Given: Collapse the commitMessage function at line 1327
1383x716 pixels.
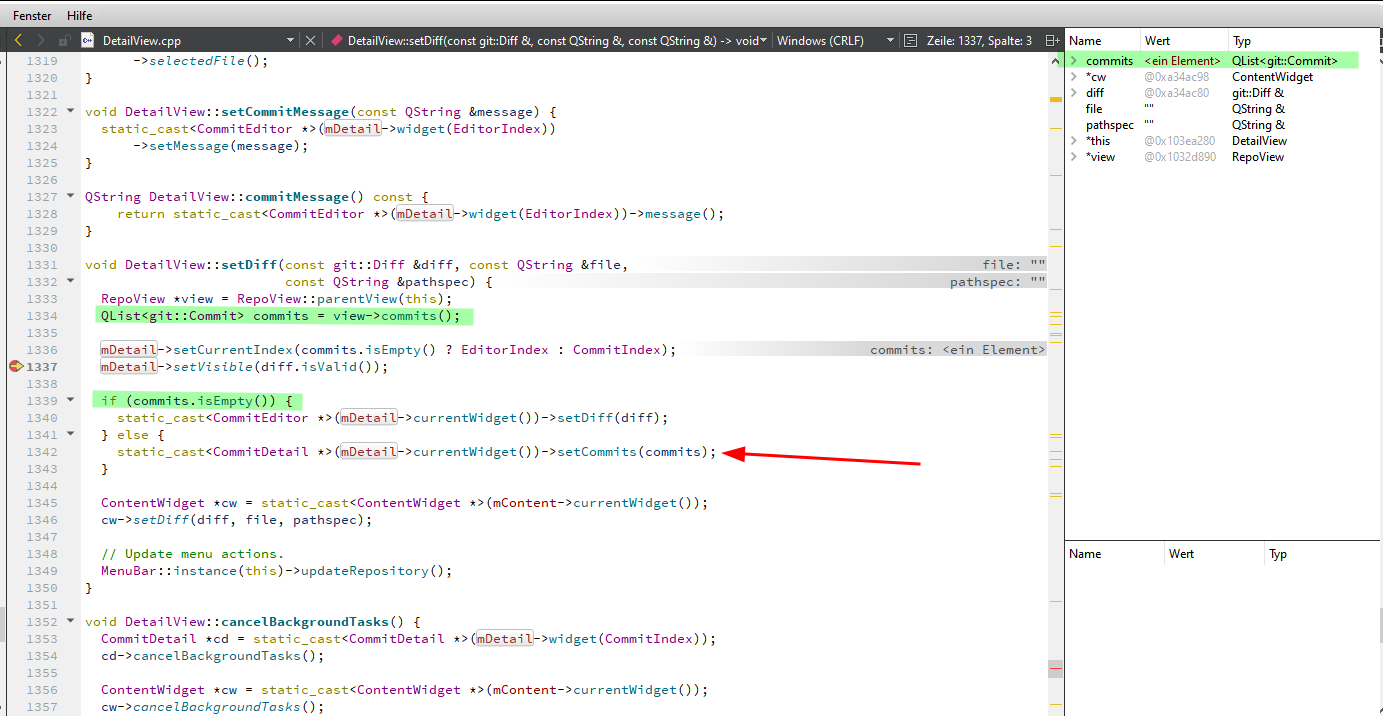Looking at the screenshot, I should click(x=70, y=196).
